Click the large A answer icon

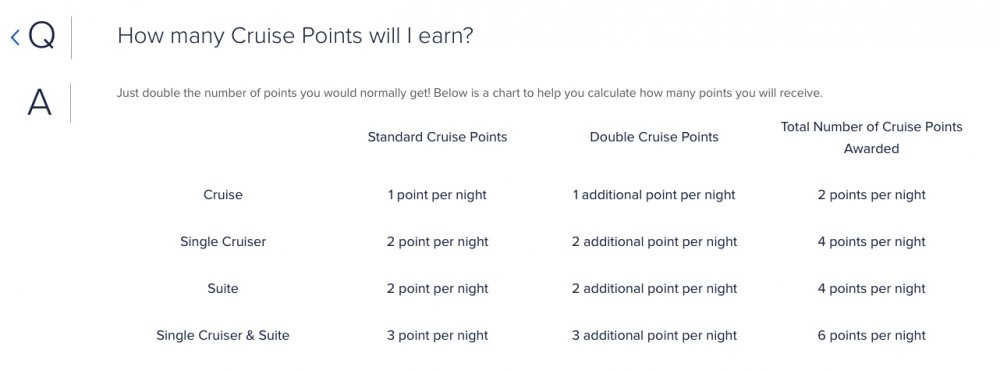click(39, 103)
